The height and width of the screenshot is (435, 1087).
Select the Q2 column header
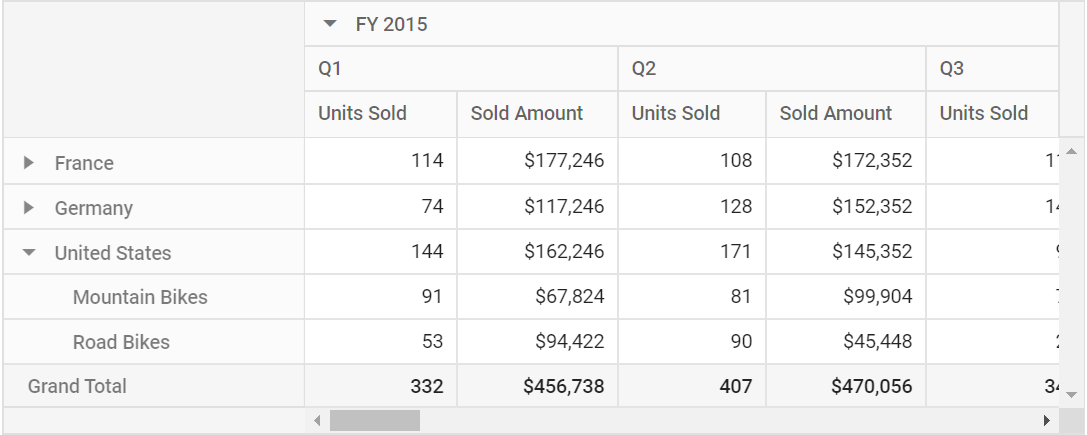[x=772, y=69]
